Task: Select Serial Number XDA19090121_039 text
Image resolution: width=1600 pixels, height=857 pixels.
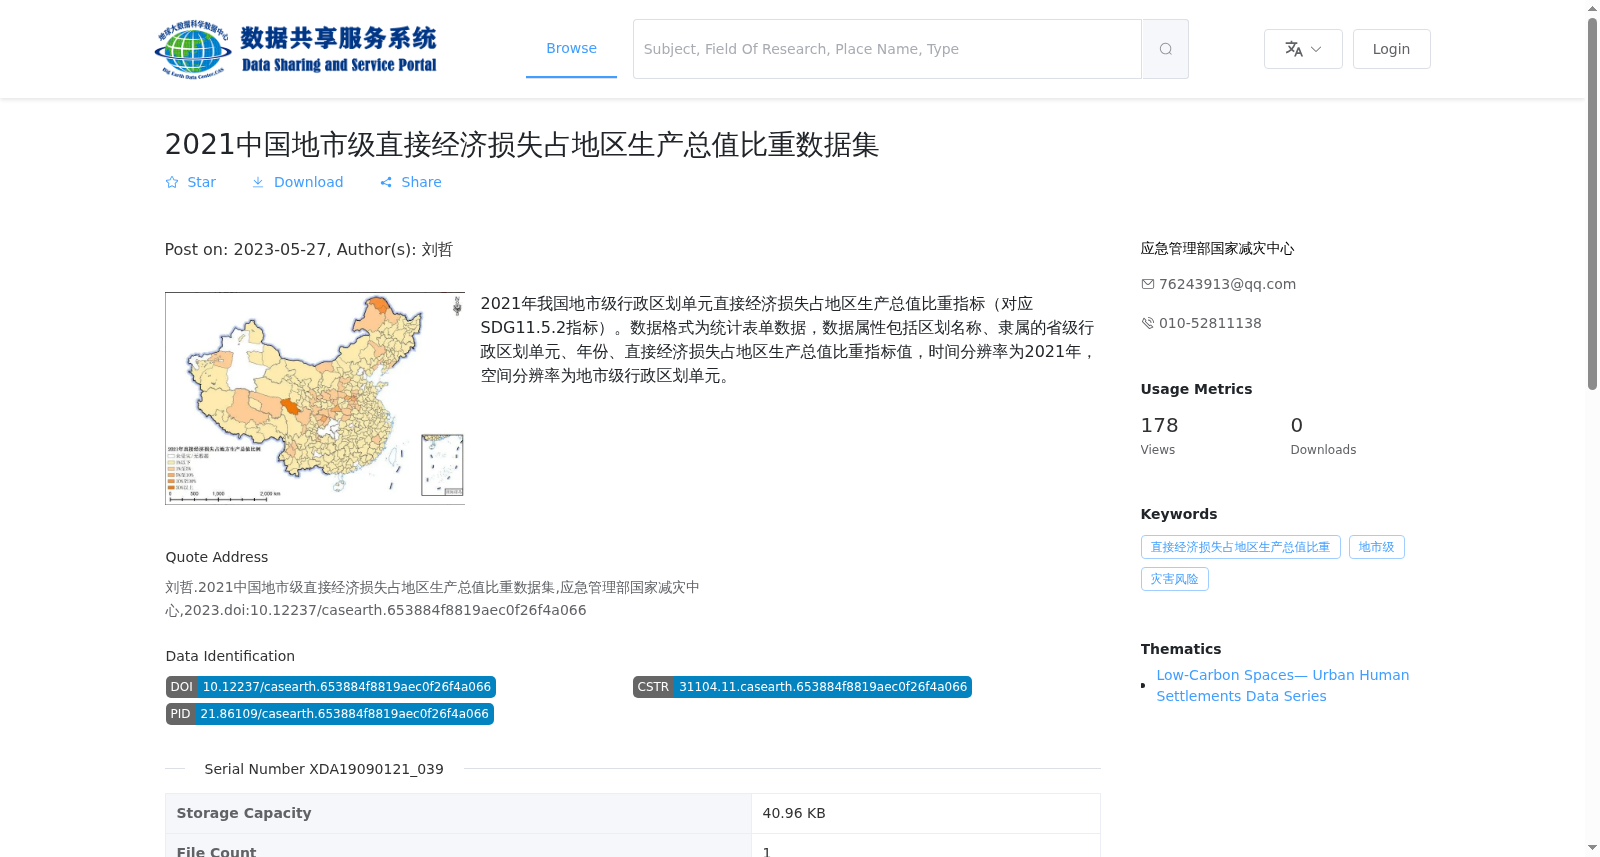Action: click(324, 769)
